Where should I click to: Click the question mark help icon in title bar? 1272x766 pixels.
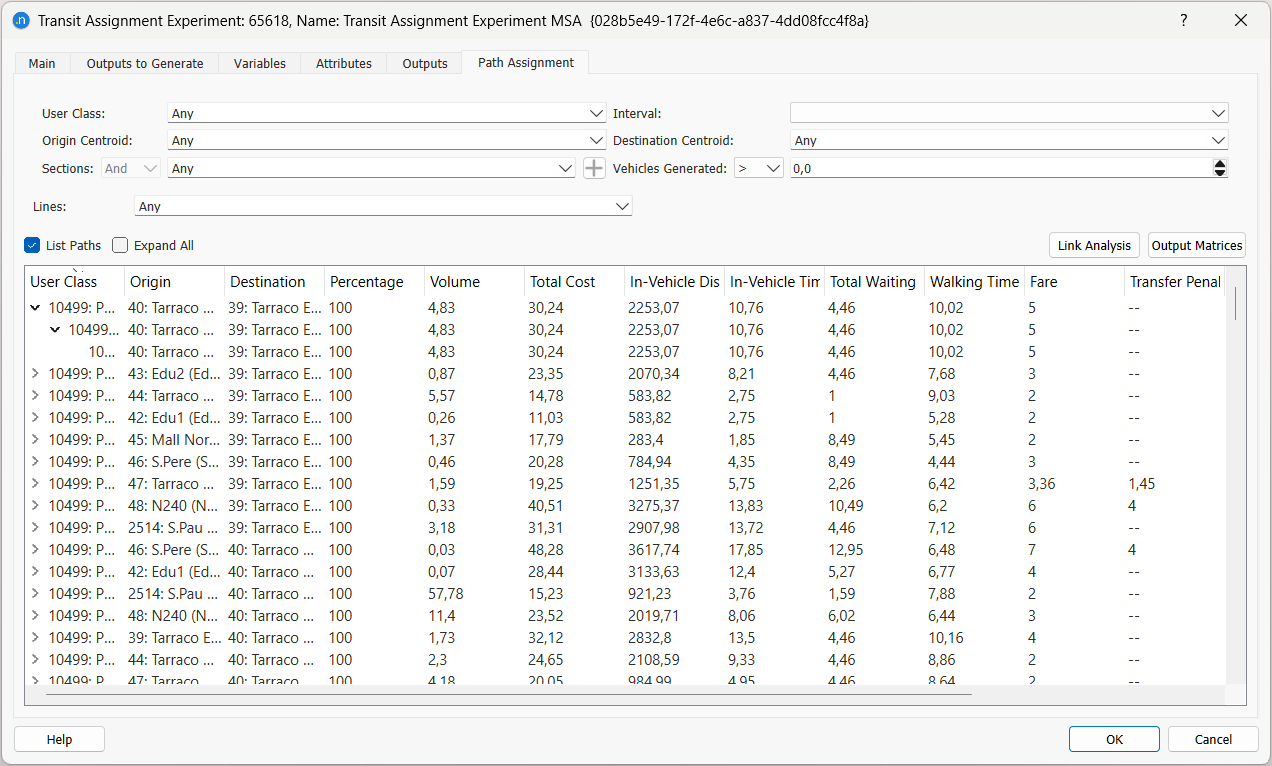[x=1183, y=20]
